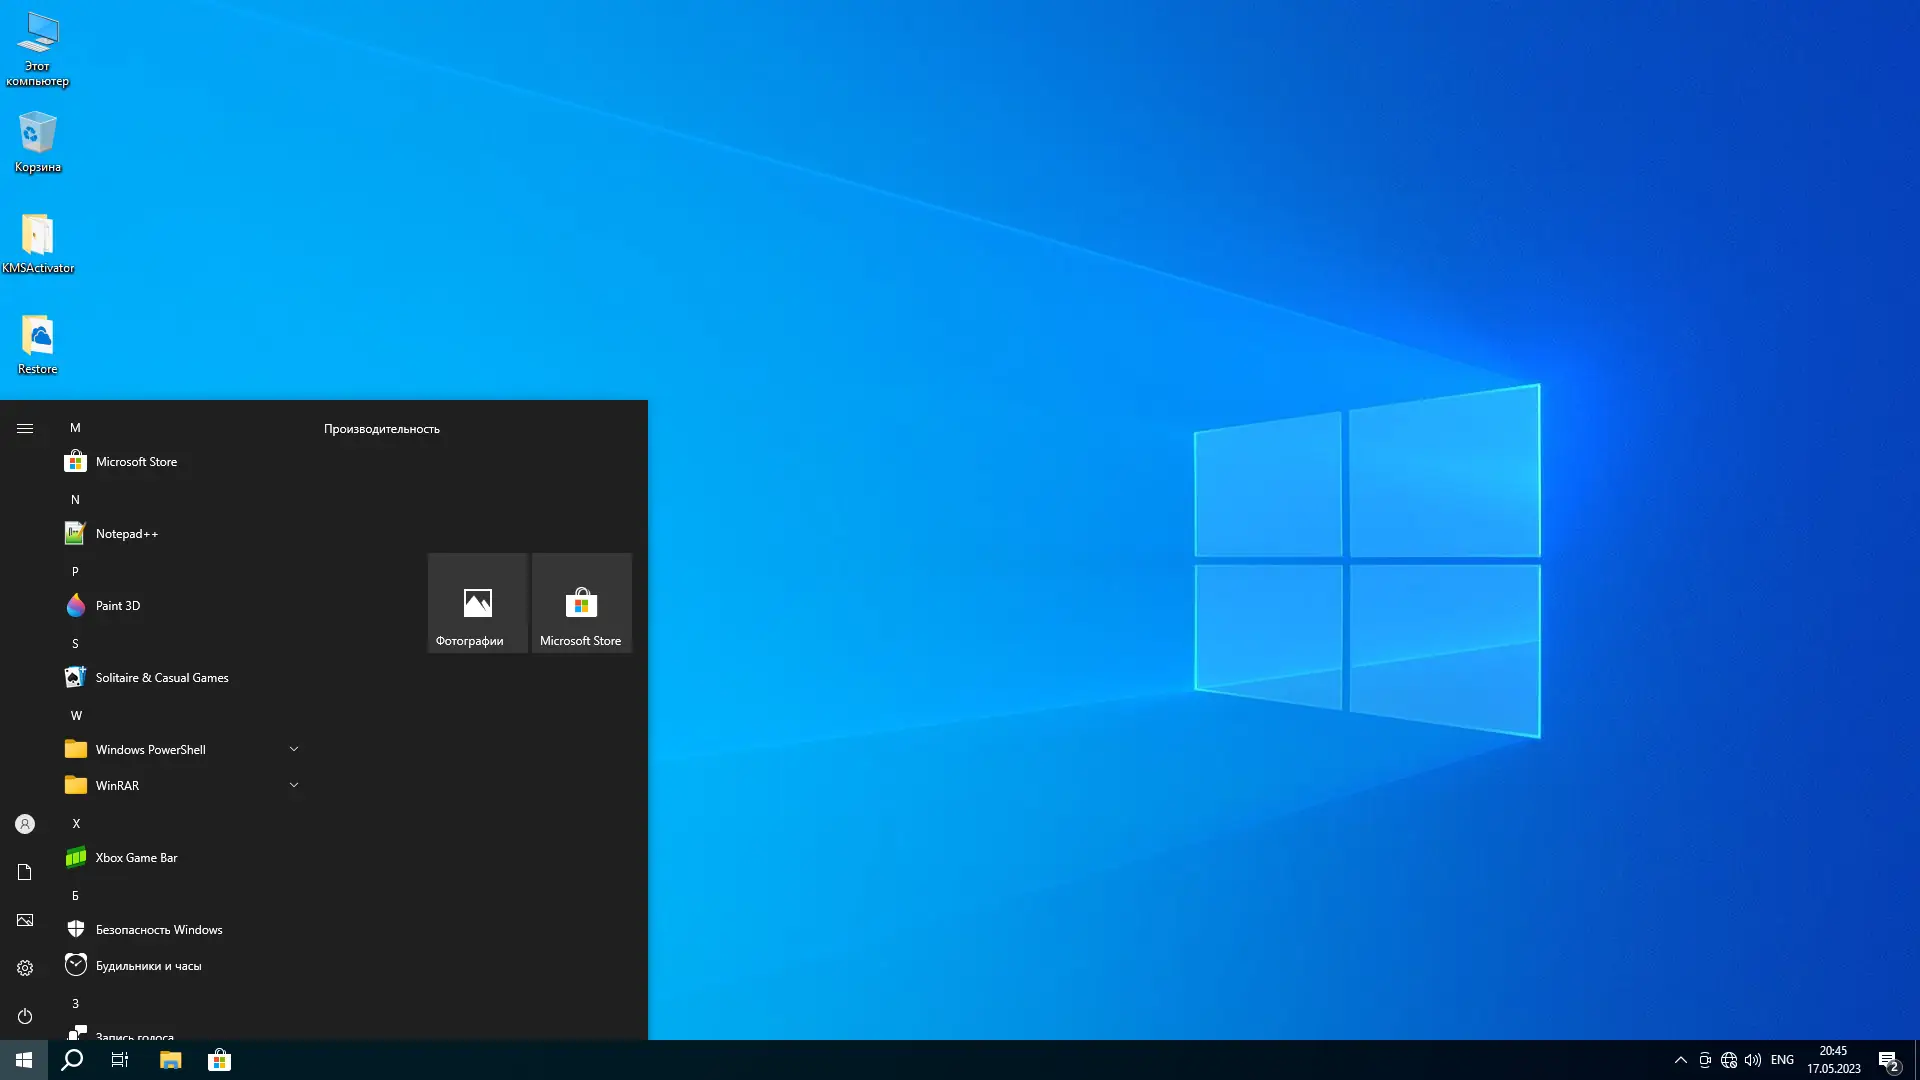Open the Microsoft Store pinned tile
Viewport: 1920px width, 1080px height.
(x=581, y=604)
